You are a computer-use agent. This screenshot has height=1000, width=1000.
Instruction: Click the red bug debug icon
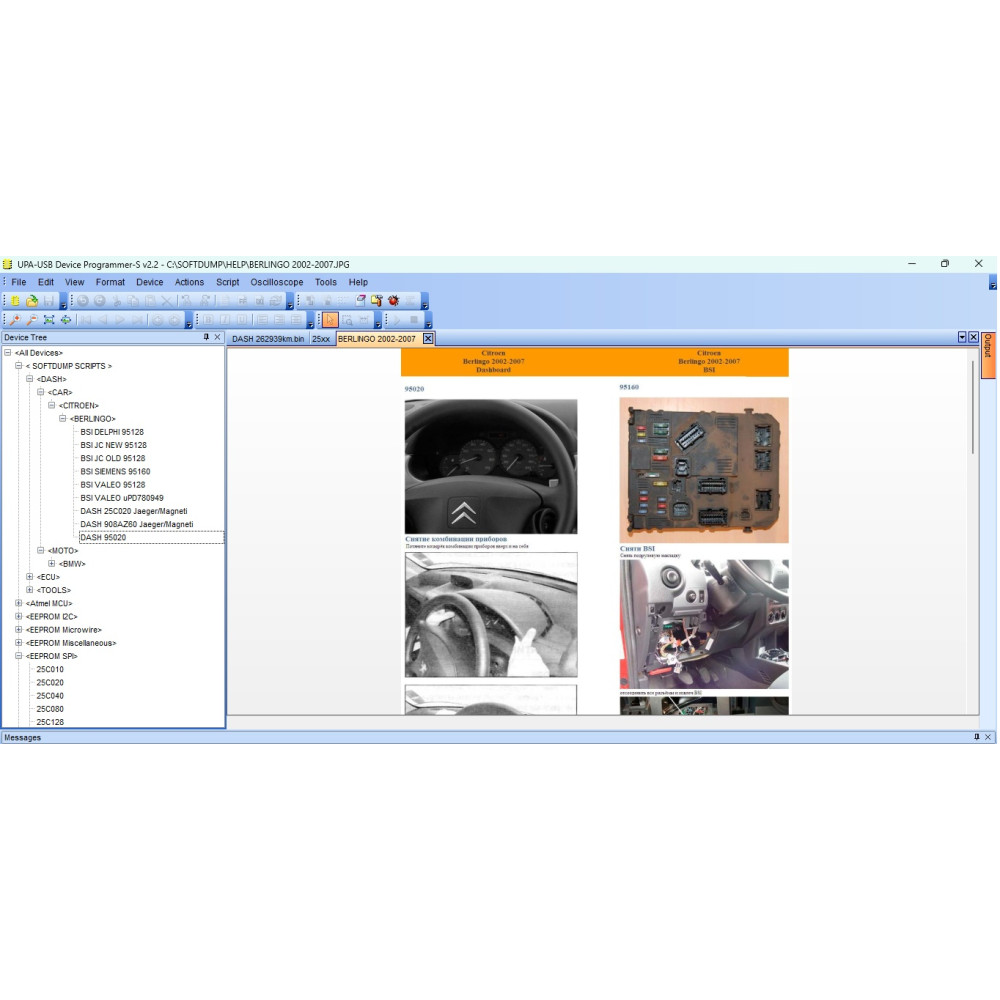click(x=393, y=300)
